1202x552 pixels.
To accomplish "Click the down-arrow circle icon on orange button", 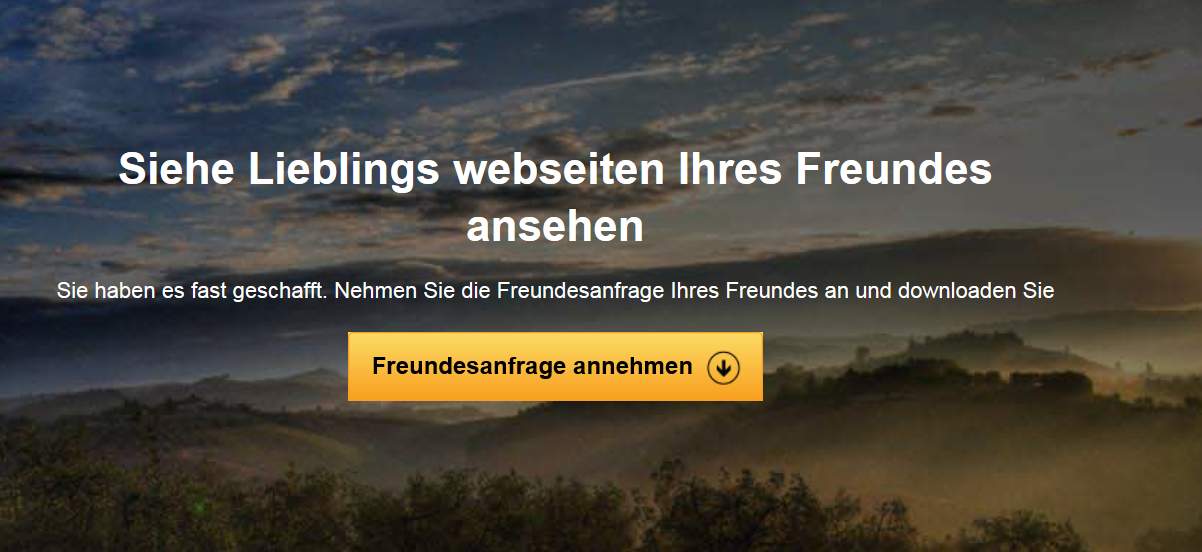I will (x=723, y=368).
